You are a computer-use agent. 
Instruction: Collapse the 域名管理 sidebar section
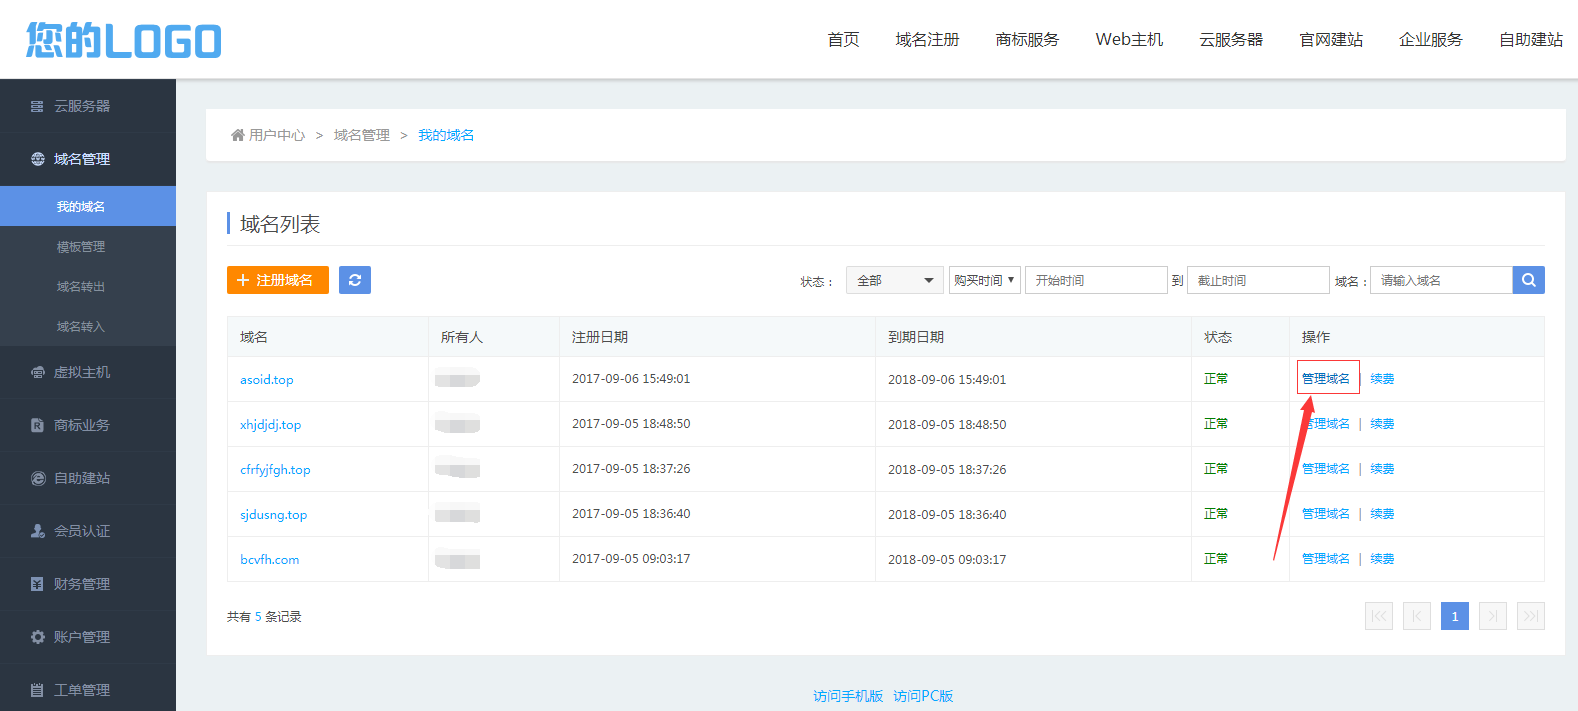click(82, 159)
